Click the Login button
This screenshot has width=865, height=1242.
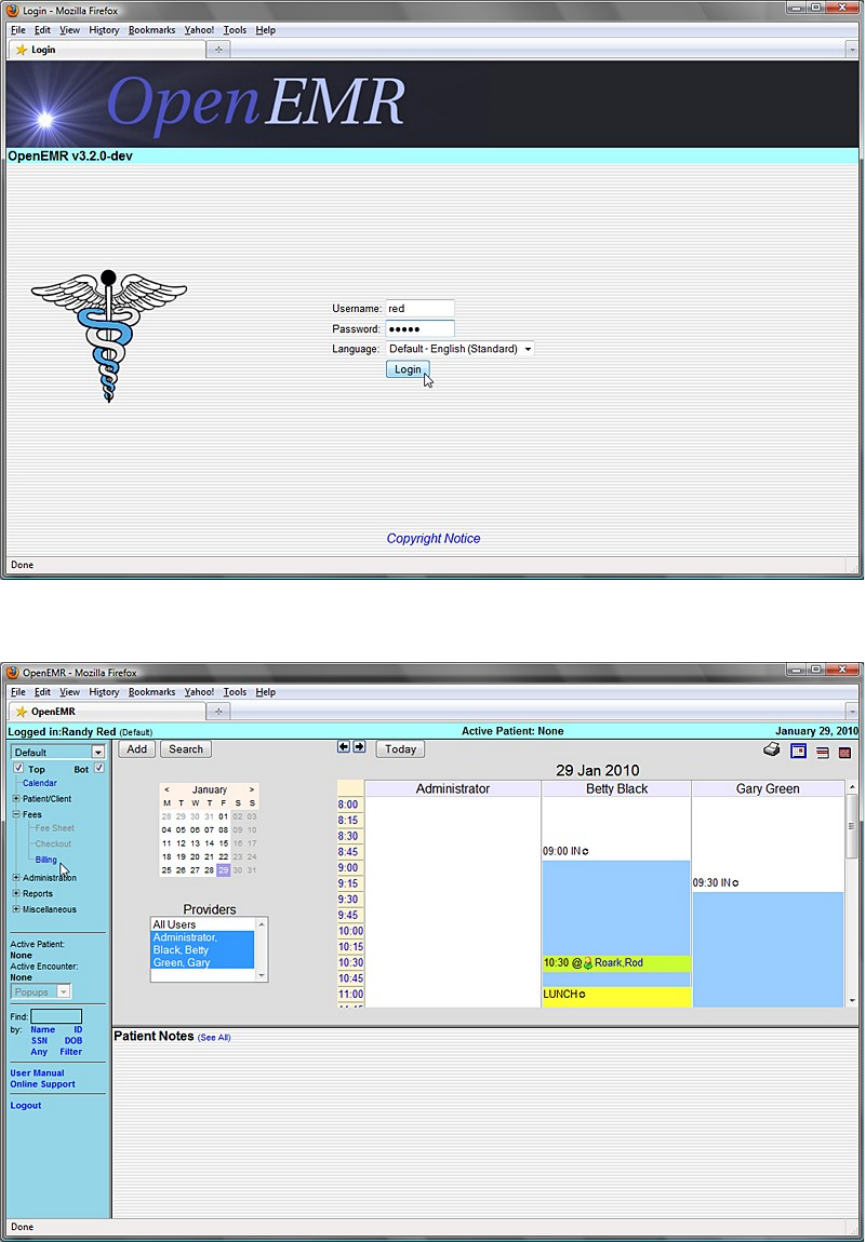pyautogui.click(x=408, y=369)
